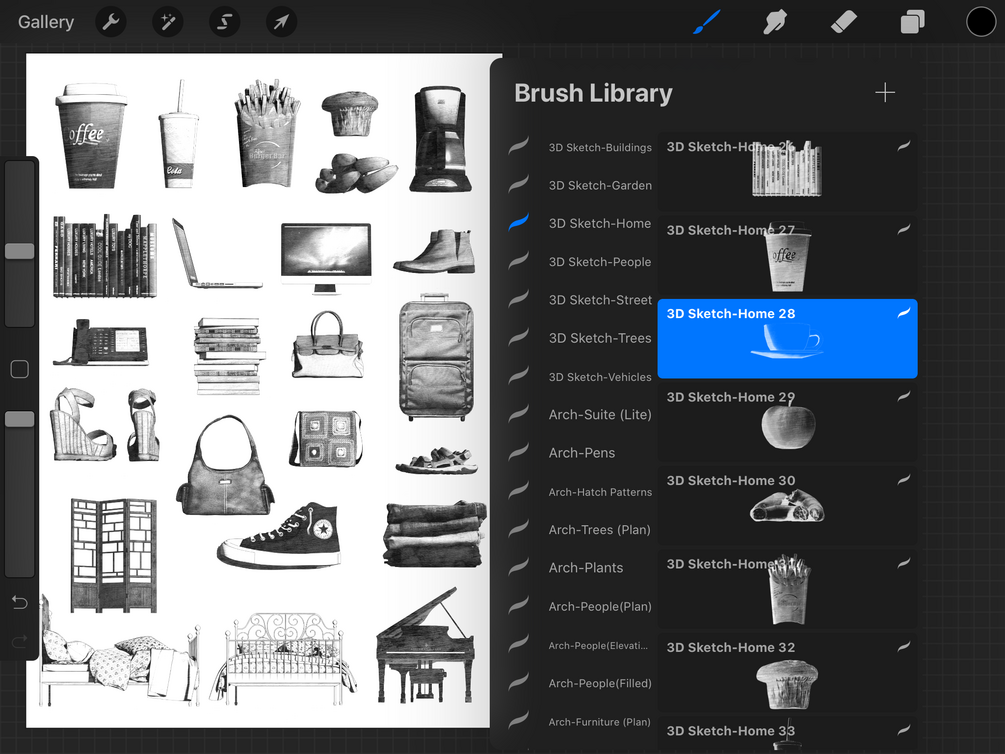
Task: Click stroke icon on 3D Sketch-Home 28 row
Action: (x=904, y=313)
